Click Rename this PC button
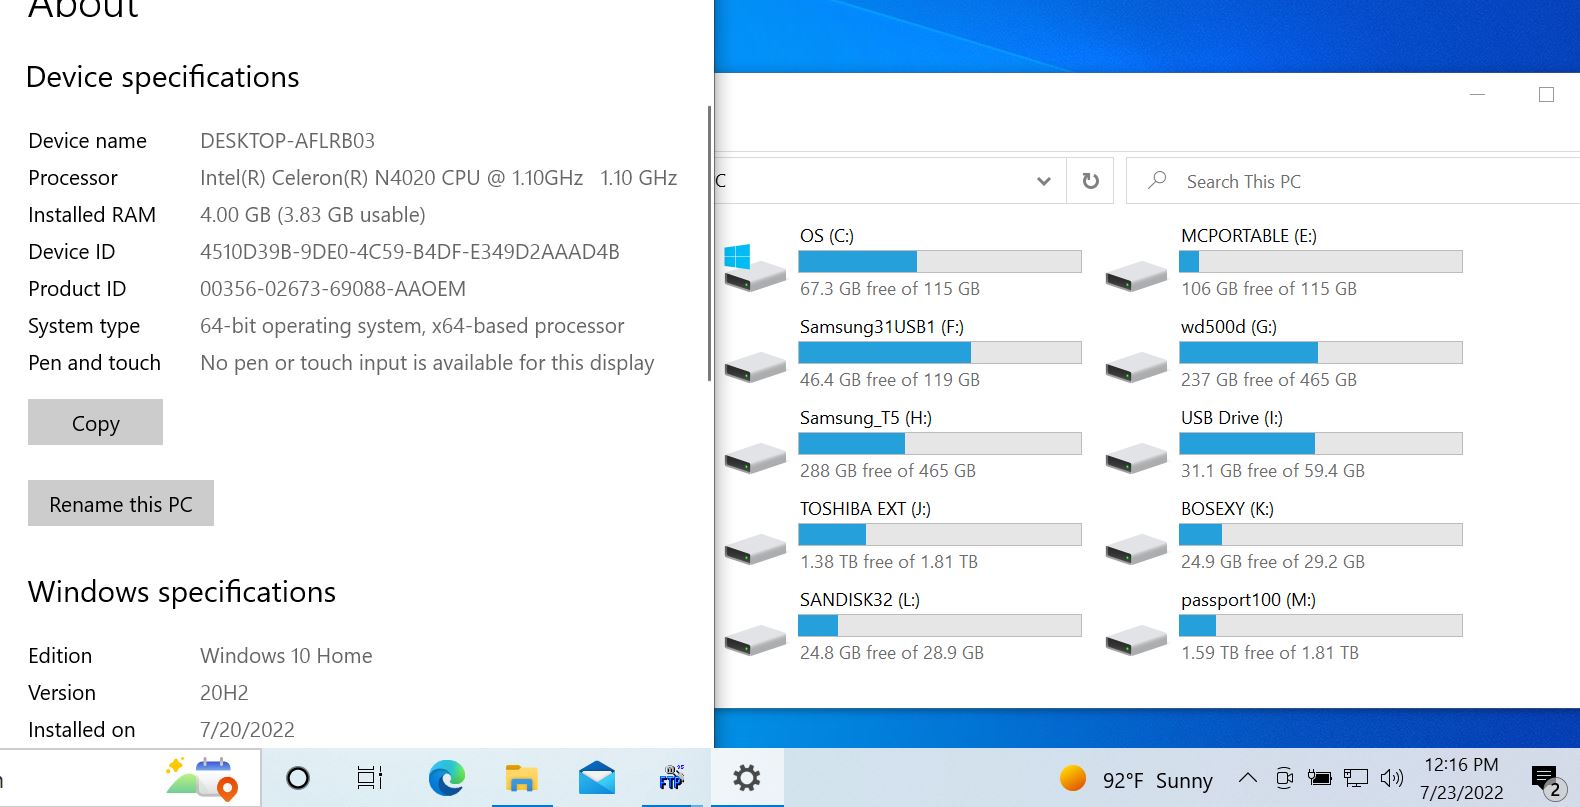This screenshot has height=807, width=1580. (121, 503)
